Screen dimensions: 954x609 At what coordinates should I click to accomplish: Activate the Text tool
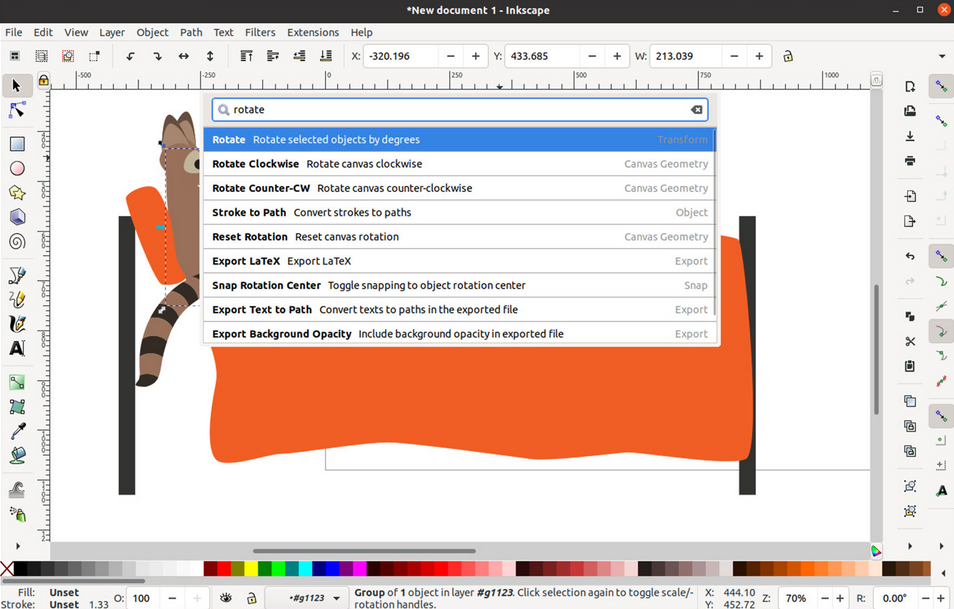17,349
